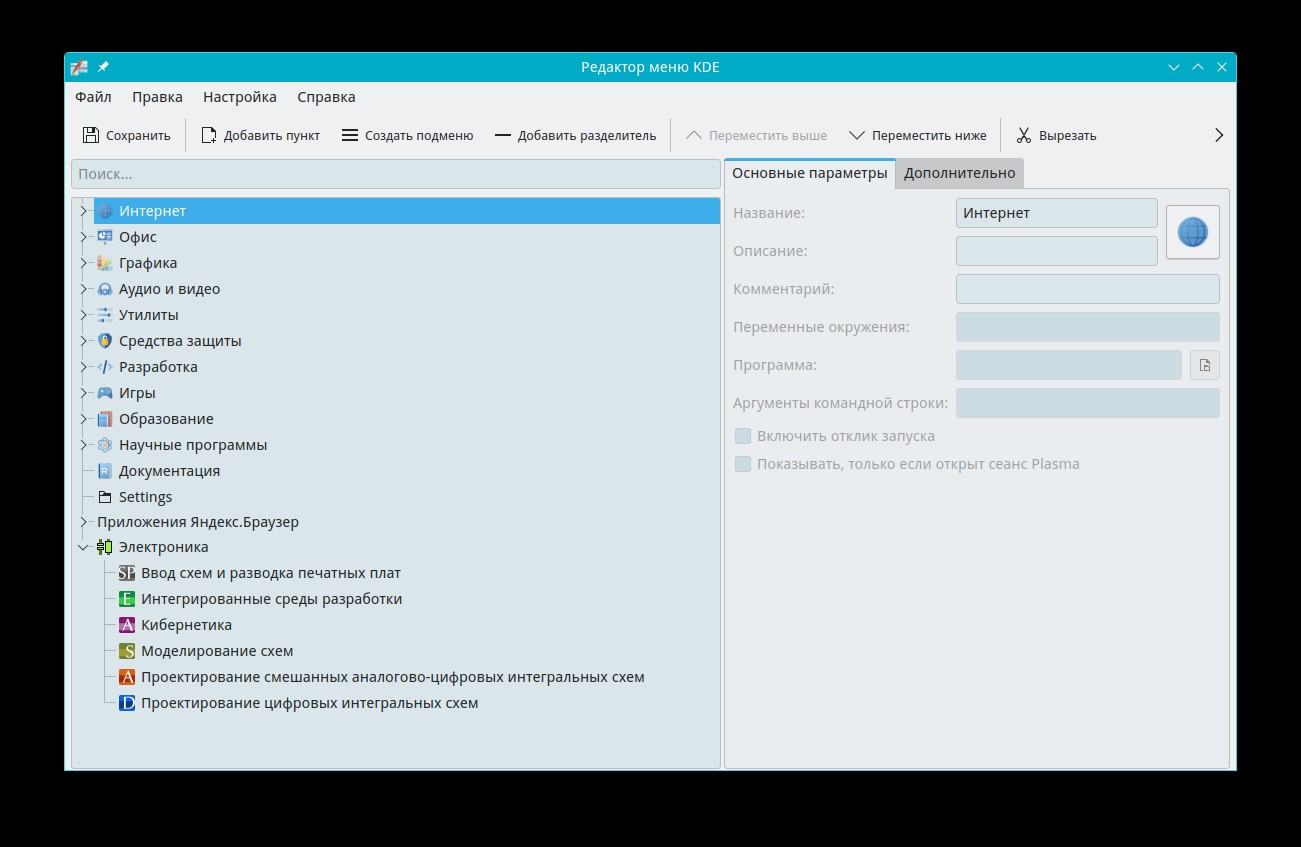Expand the Образование category
1301x847 pixels.
(84, 419)
